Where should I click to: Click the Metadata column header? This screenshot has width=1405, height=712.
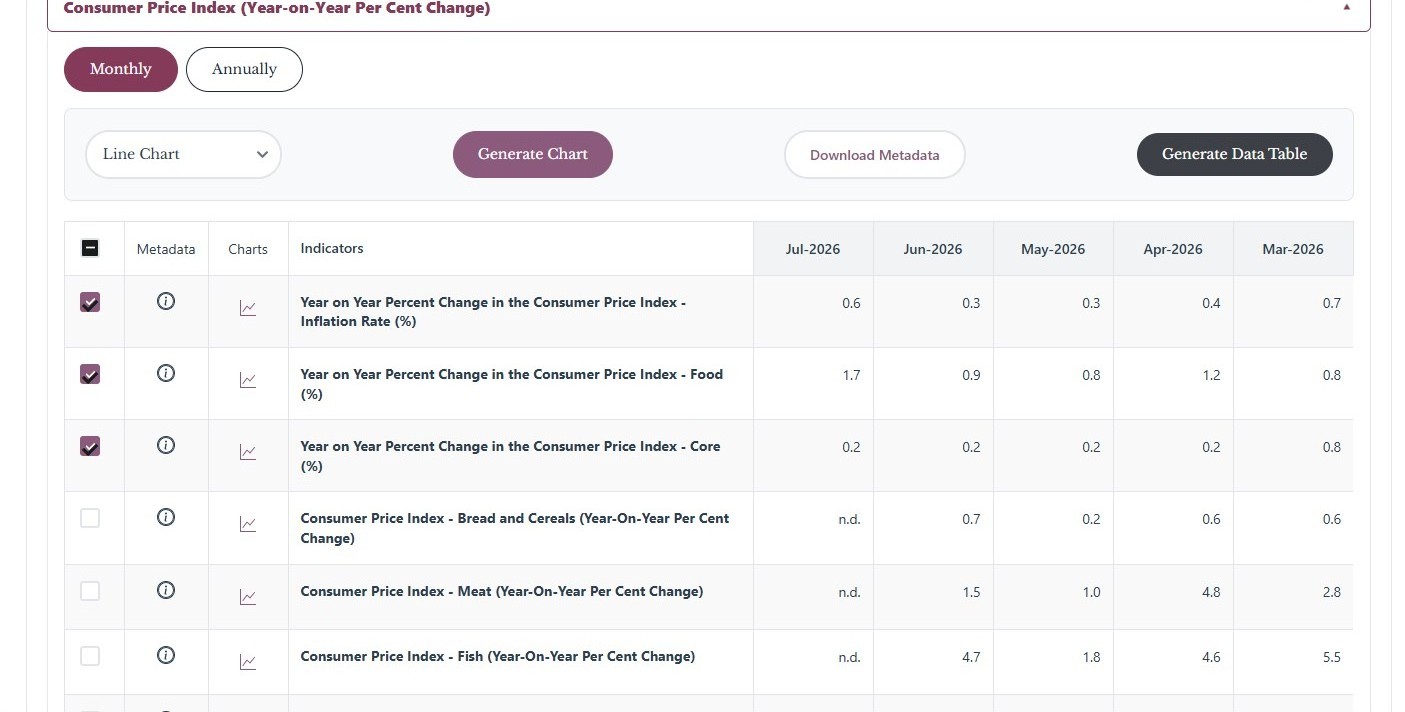(x=166, y=249)
